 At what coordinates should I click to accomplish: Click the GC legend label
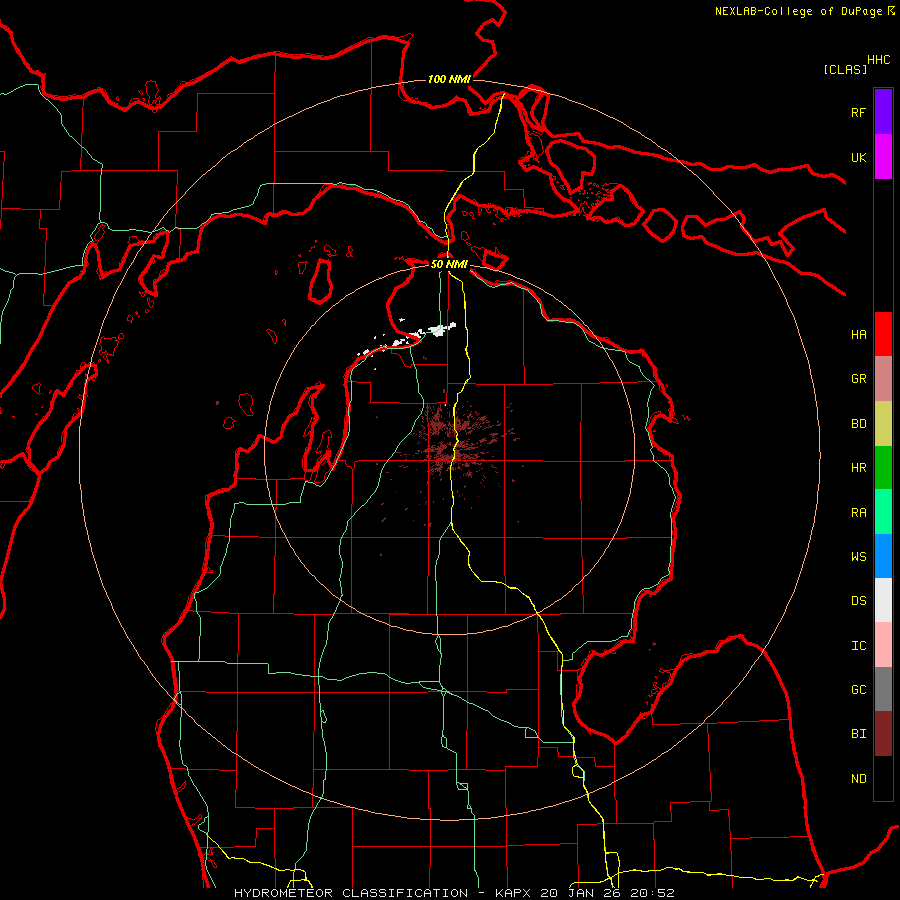pos(858,690)
